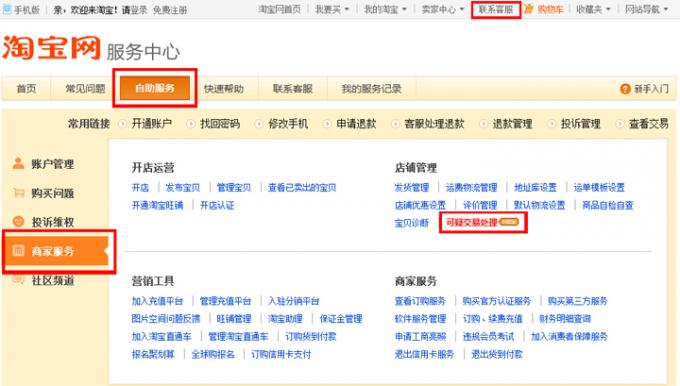The image size is (680, 386).
Task: Open the 发布宝贝 link under 开店运营
Action: click(x=183, y=187)
